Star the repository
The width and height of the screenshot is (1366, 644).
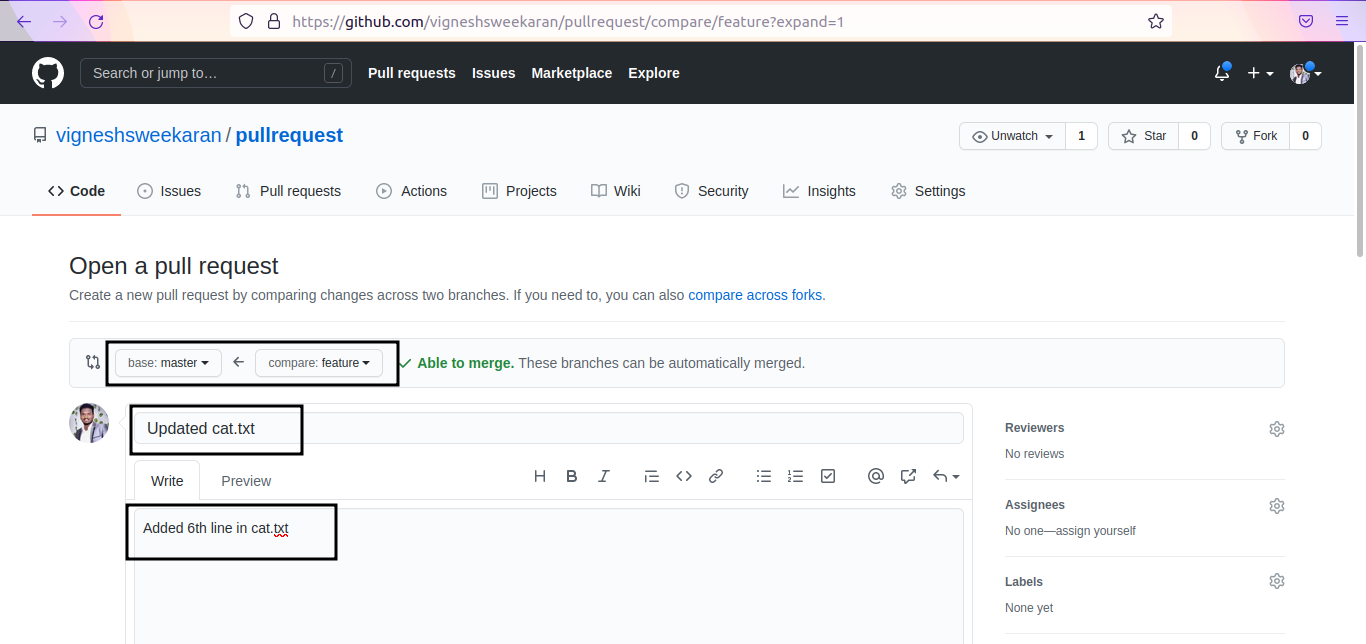coord(1143,136)
